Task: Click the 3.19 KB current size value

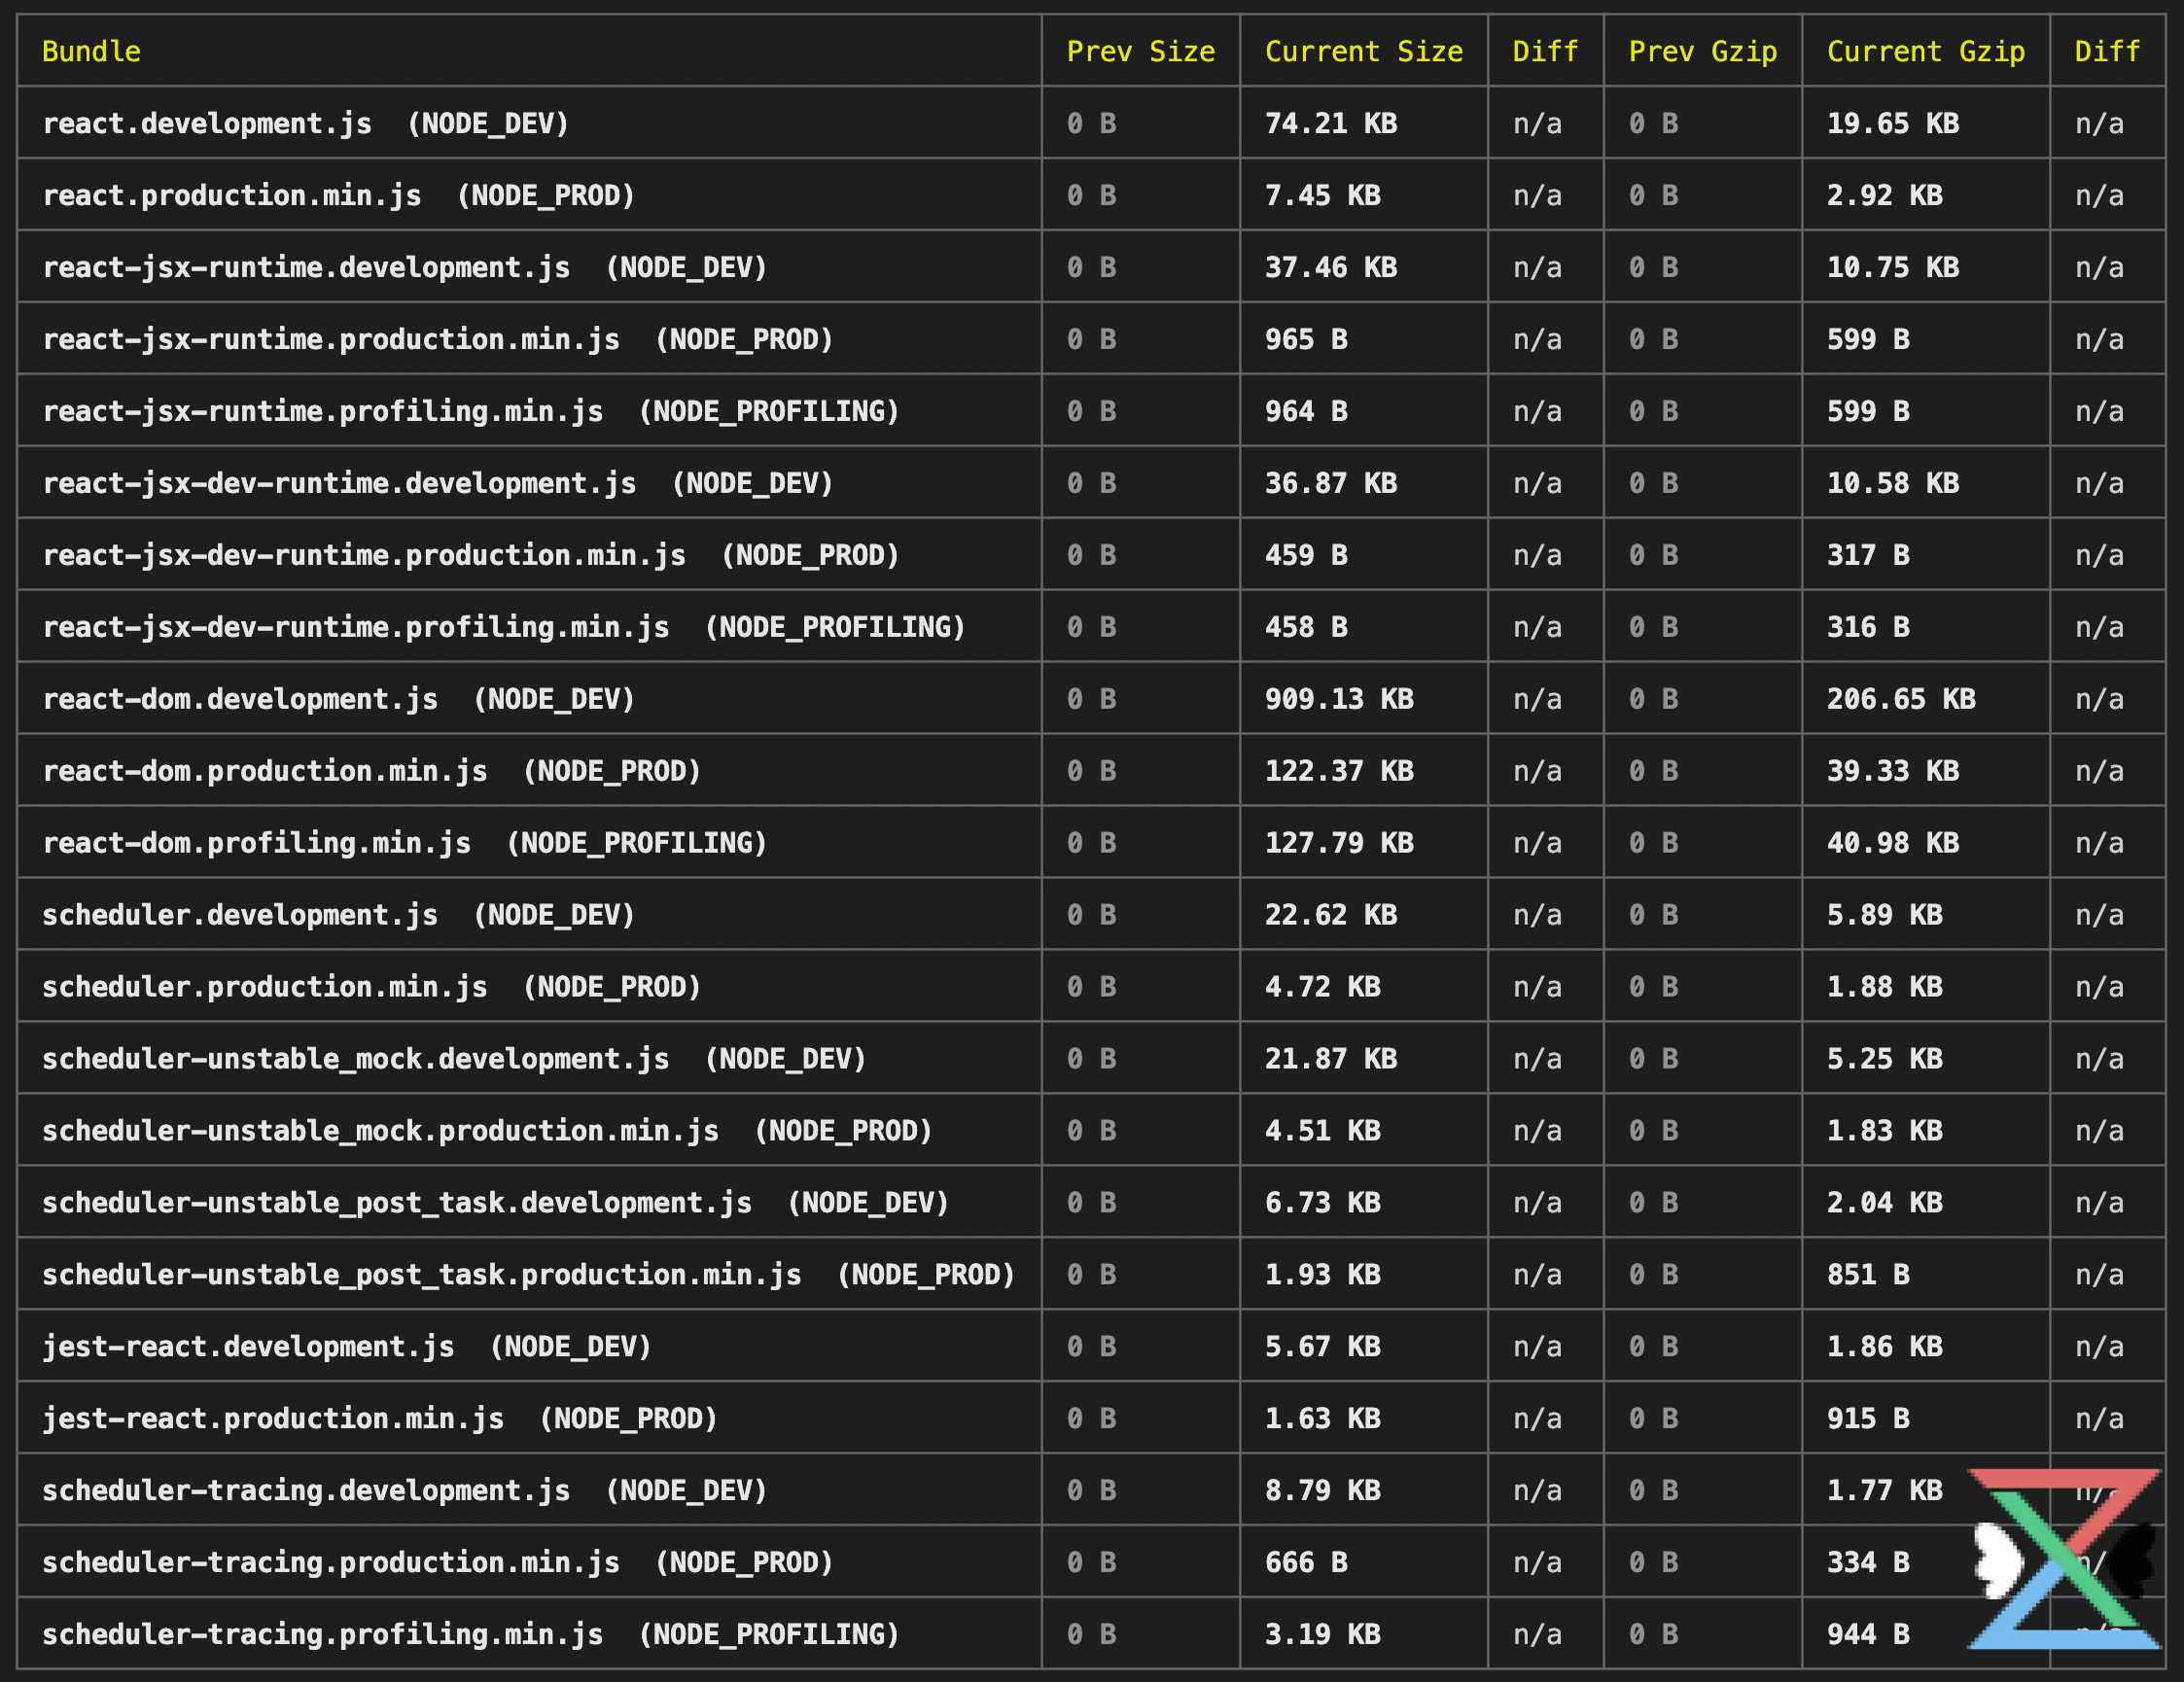Action: coord(1323,1635)
